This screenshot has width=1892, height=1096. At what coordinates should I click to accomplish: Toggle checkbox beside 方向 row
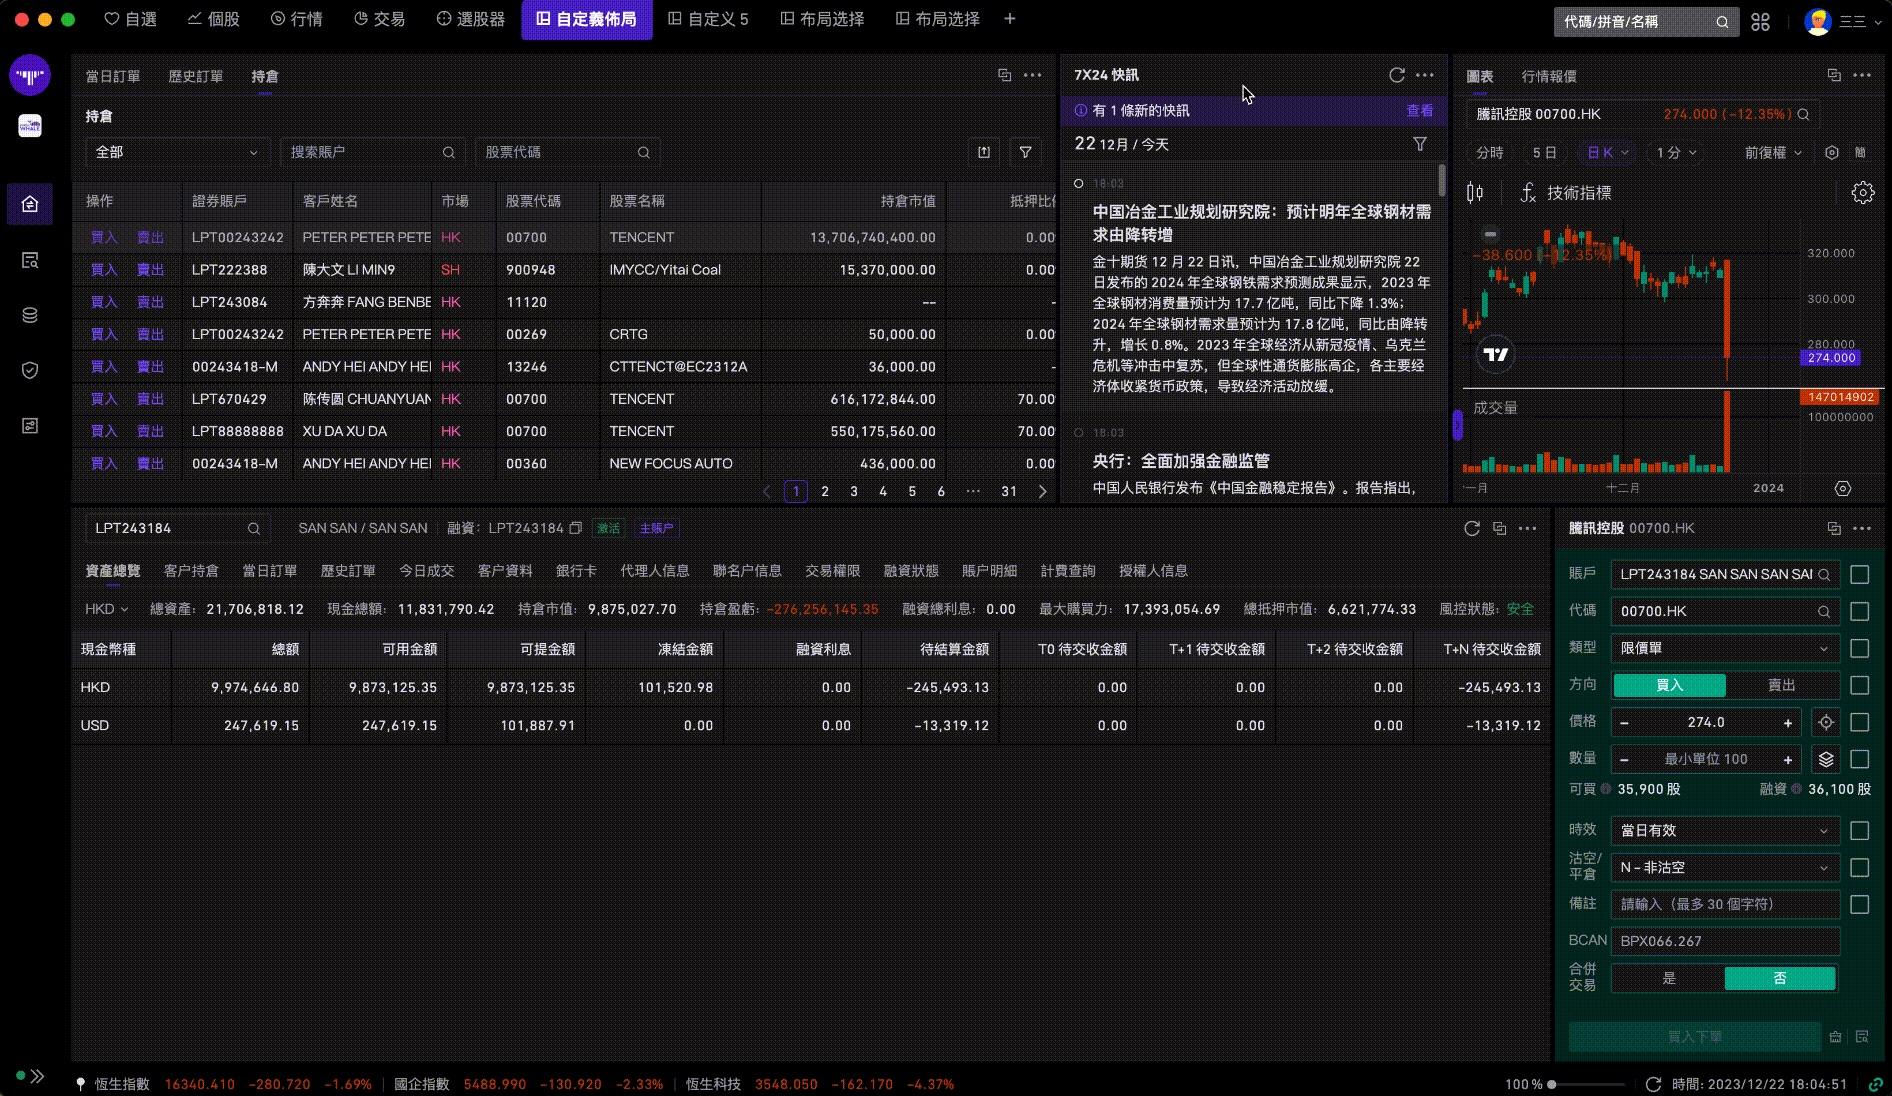click(1860, 685)
